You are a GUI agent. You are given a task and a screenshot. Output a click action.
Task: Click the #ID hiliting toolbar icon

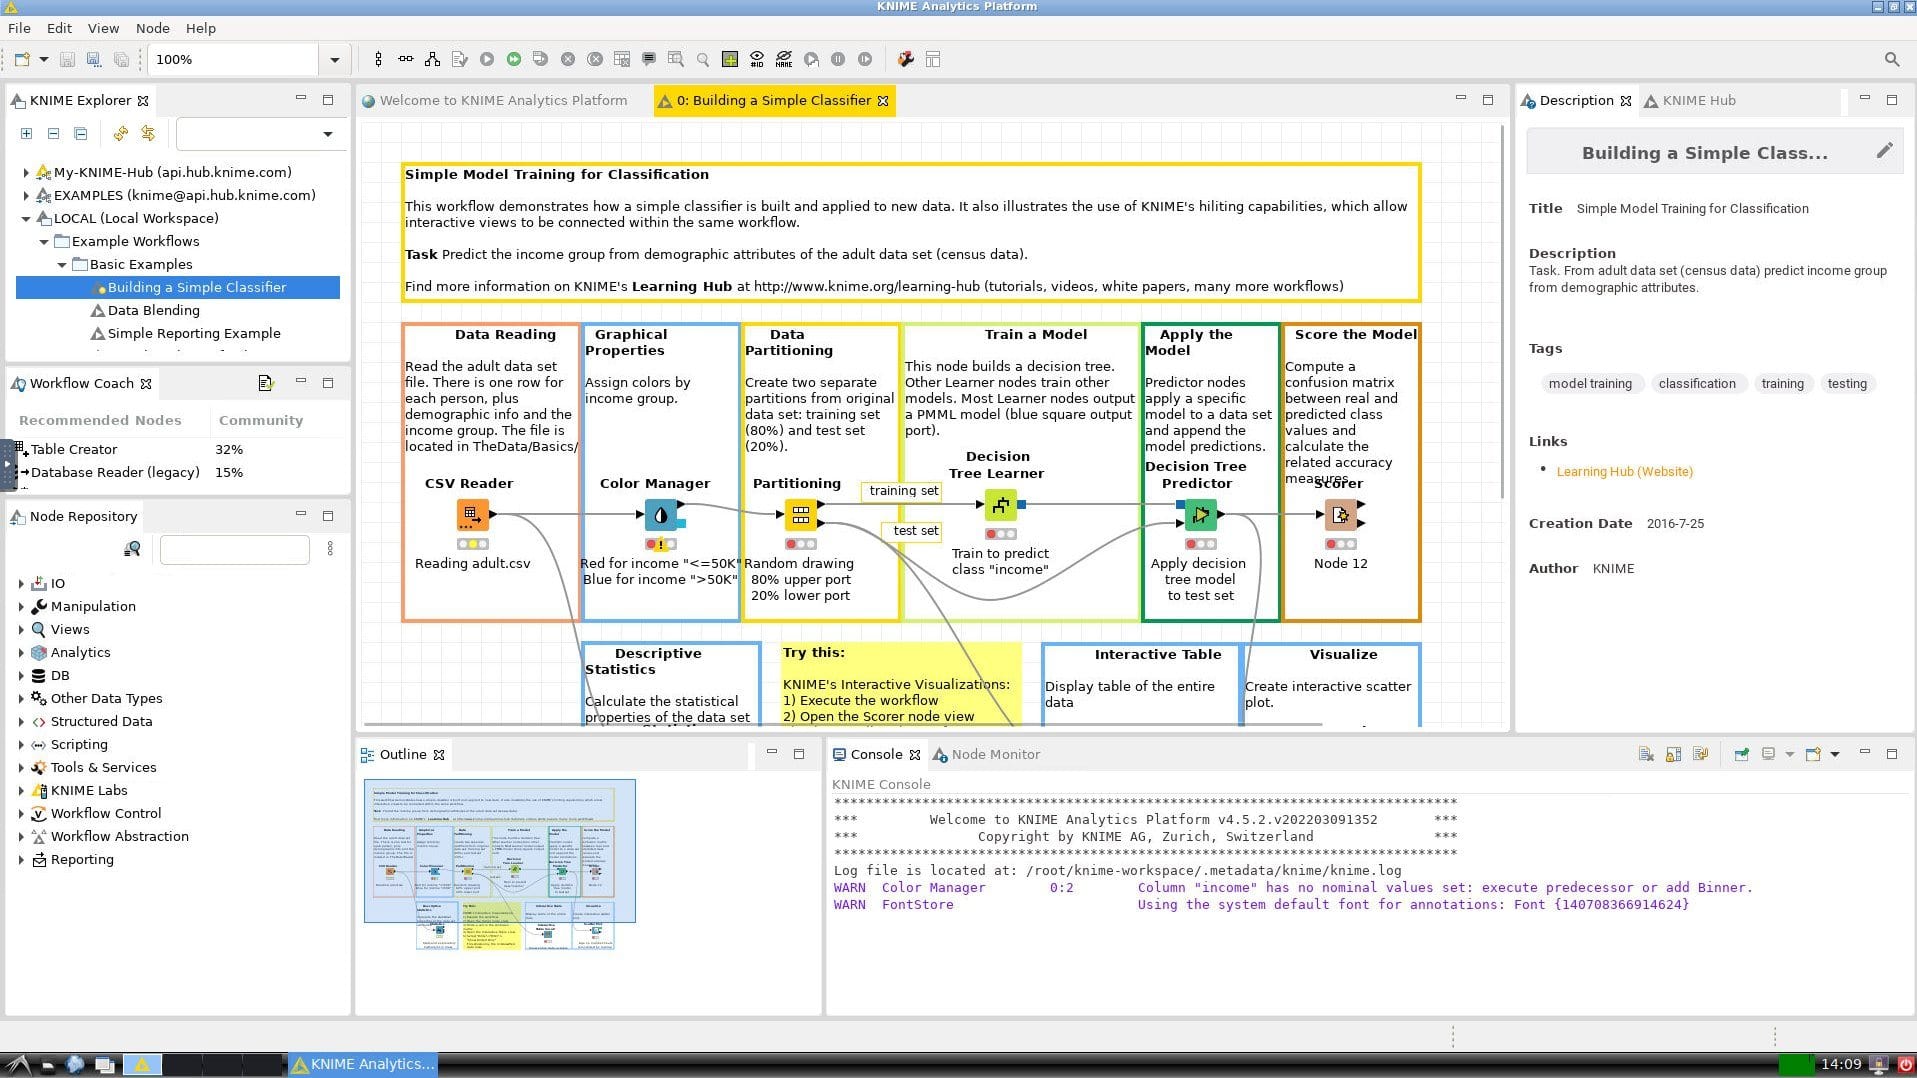[758, 59]
